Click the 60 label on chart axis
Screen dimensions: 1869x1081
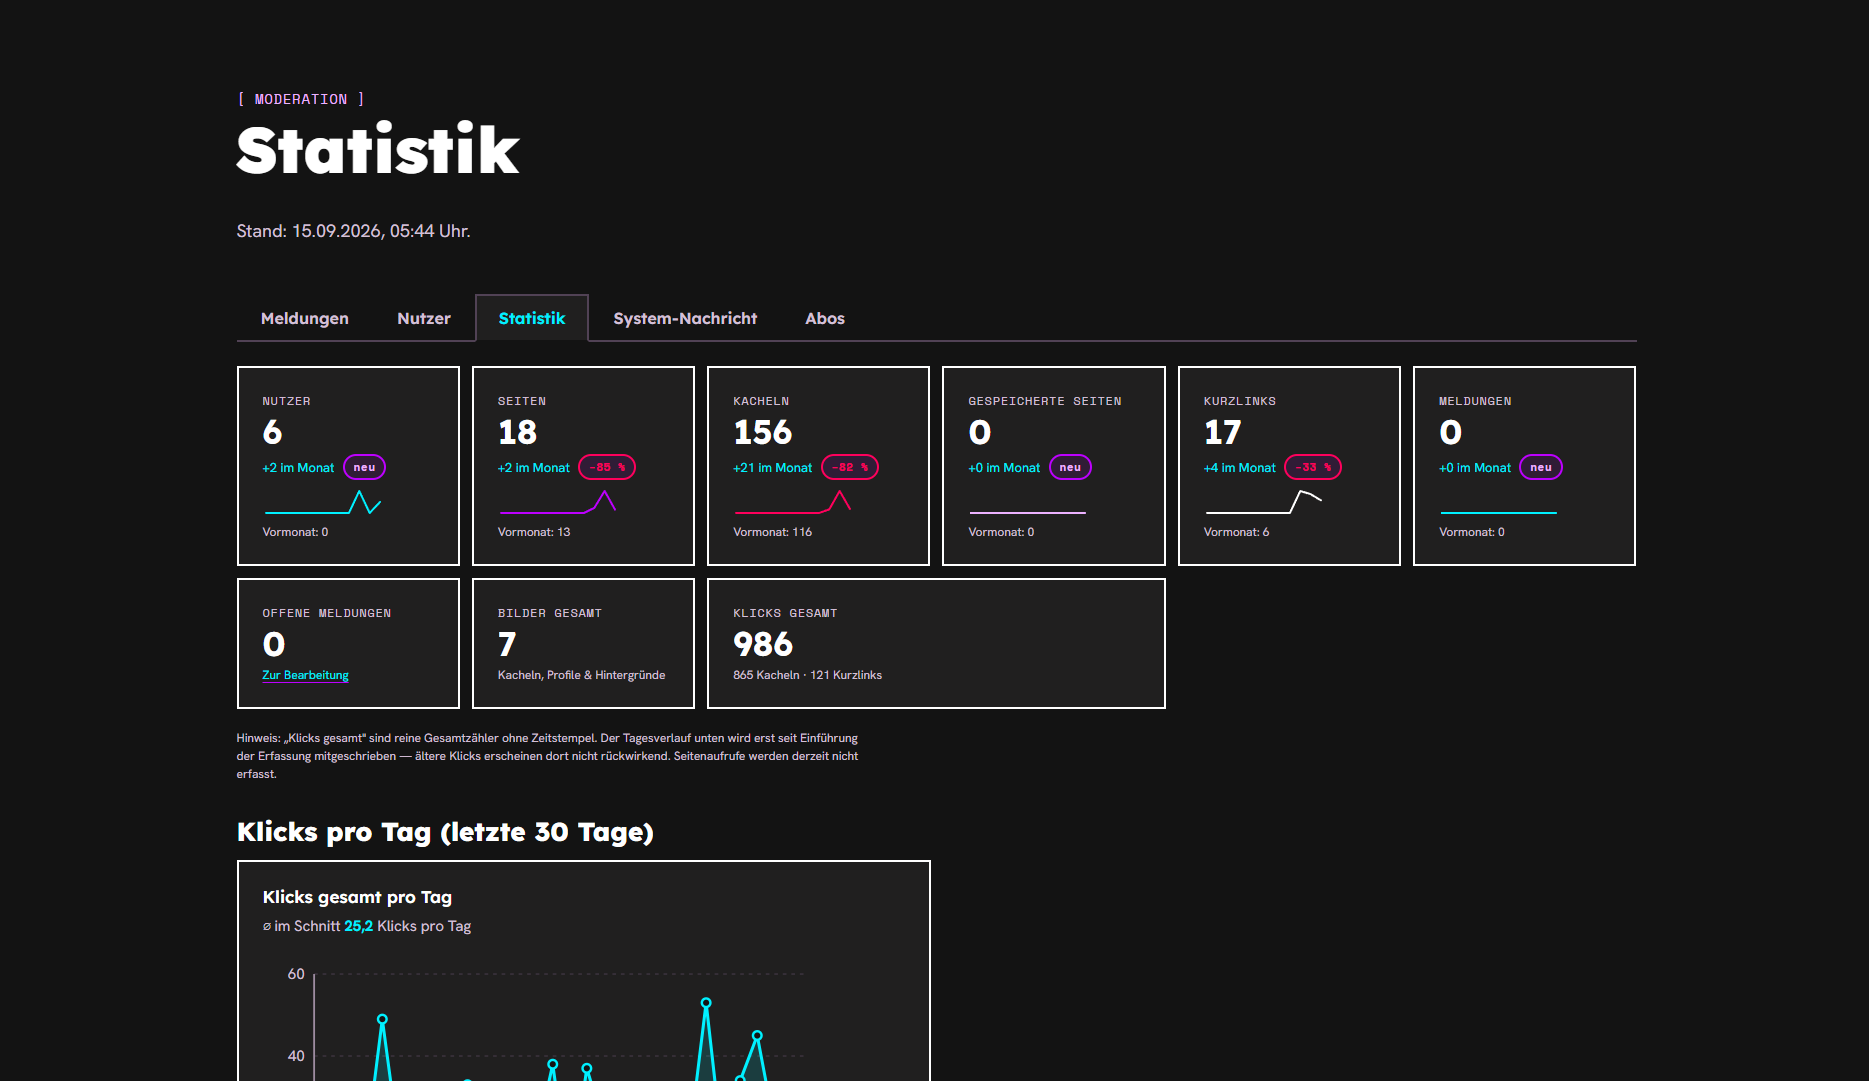(x=296, y=974)
